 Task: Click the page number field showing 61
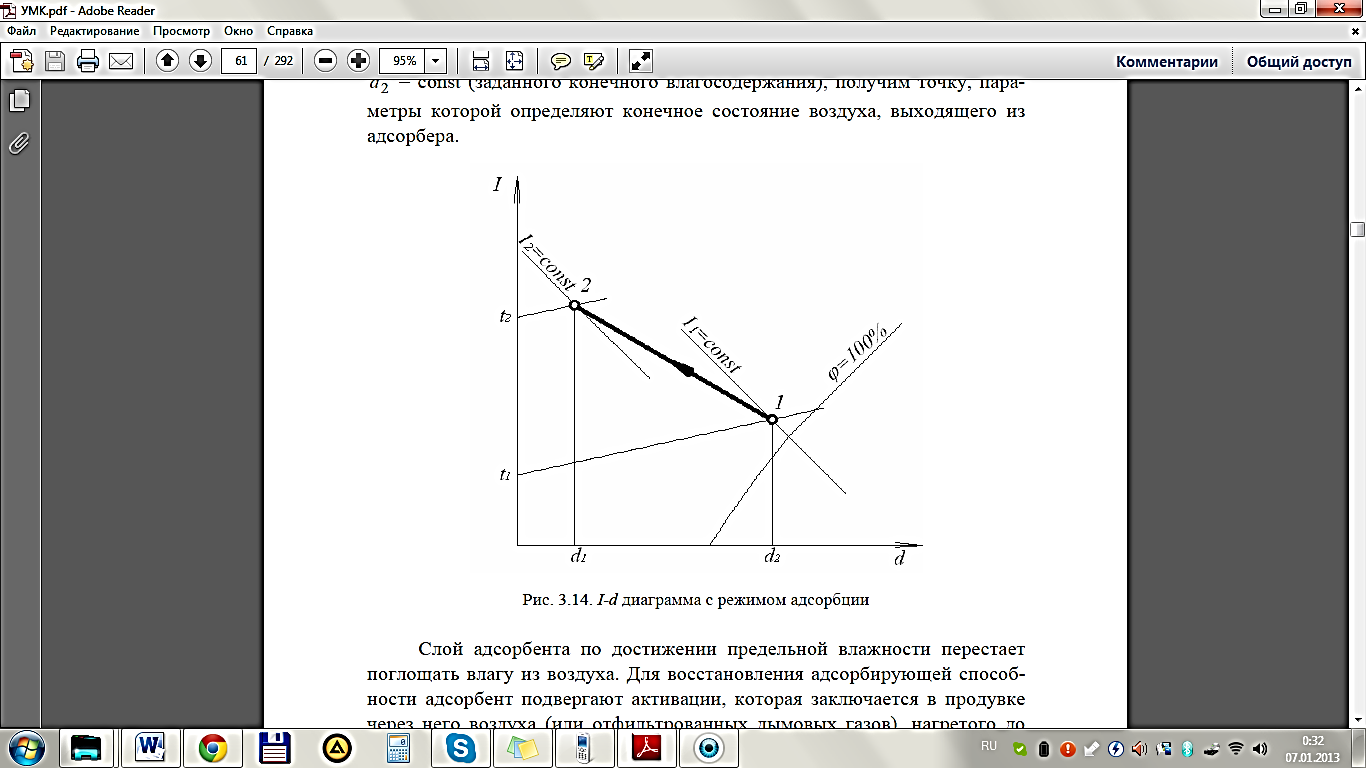coord(239,61)
